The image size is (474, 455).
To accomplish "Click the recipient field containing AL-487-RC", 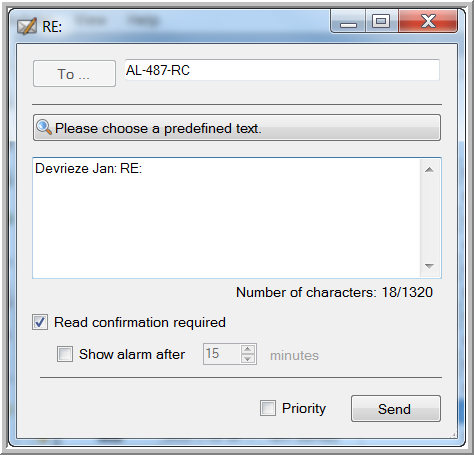I will pos(282,70).
